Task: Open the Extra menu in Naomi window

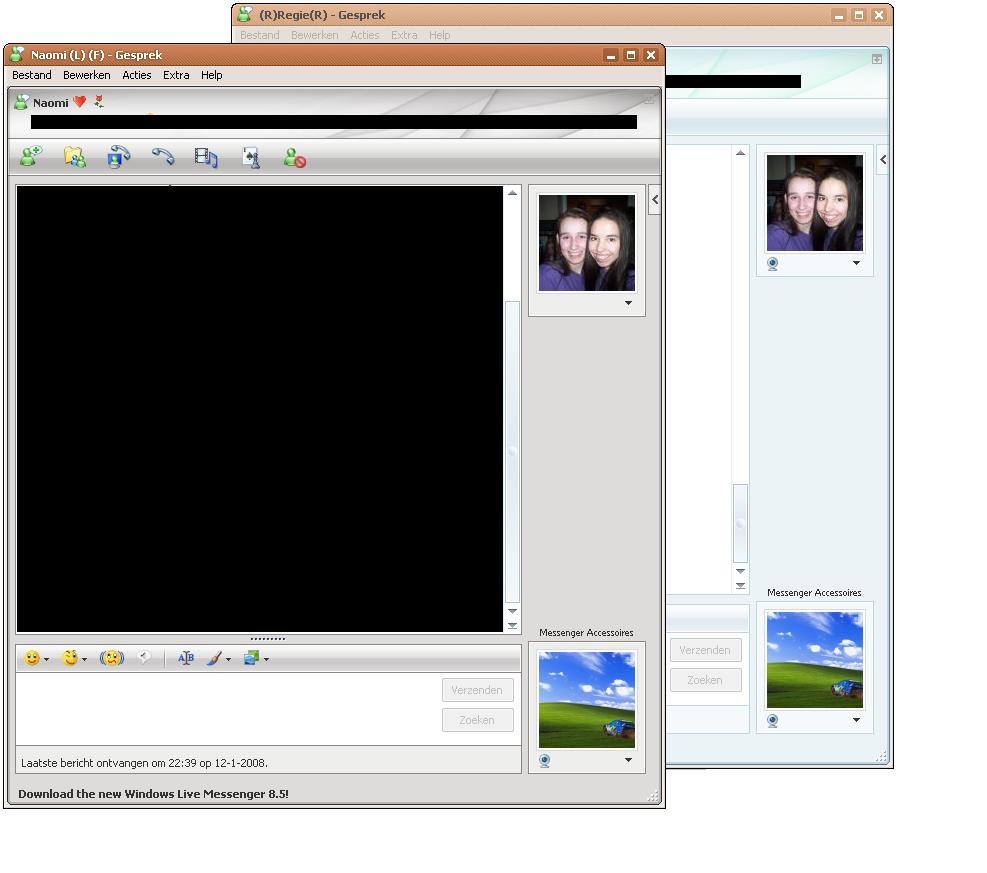Action: pyautogui.click(x=176, y=75)
